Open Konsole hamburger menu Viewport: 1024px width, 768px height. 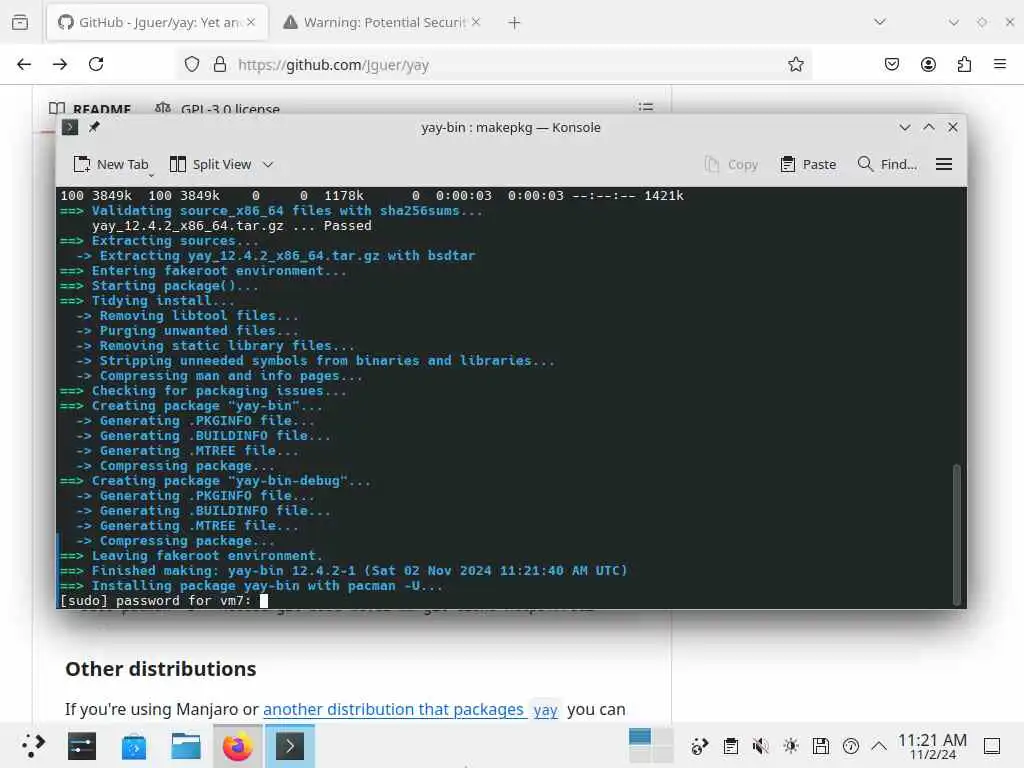(944, 165)
